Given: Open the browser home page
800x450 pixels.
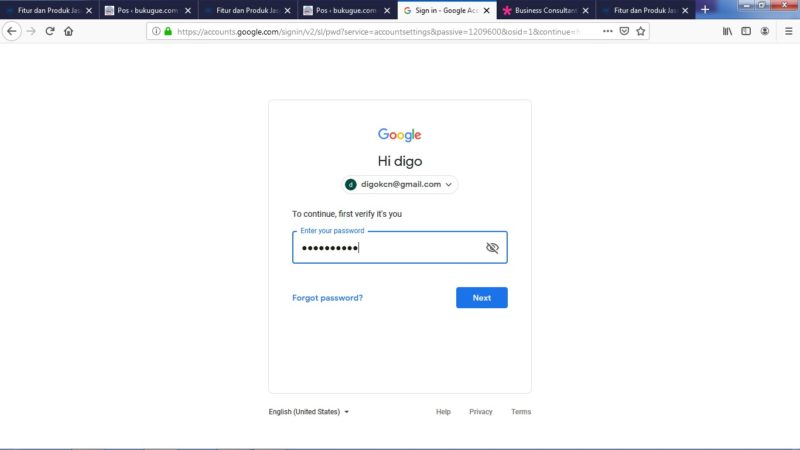Looking at the screenshot, I should click(x=68, y=31).
